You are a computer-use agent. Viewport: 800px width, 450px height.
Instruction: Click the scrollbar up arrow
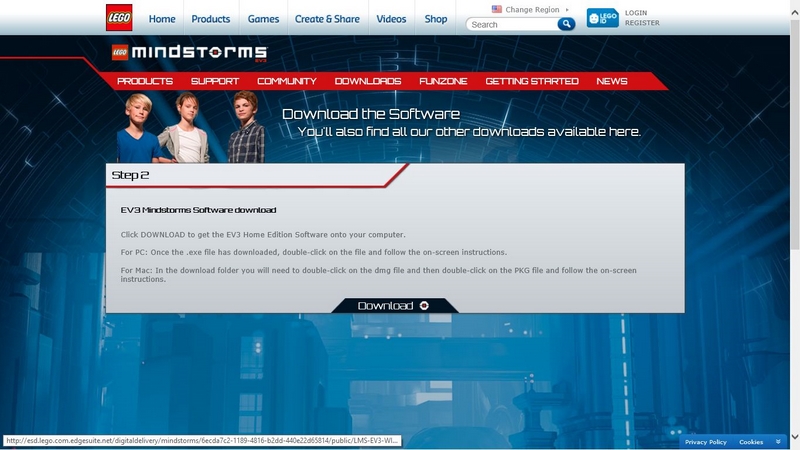(795, 13)
